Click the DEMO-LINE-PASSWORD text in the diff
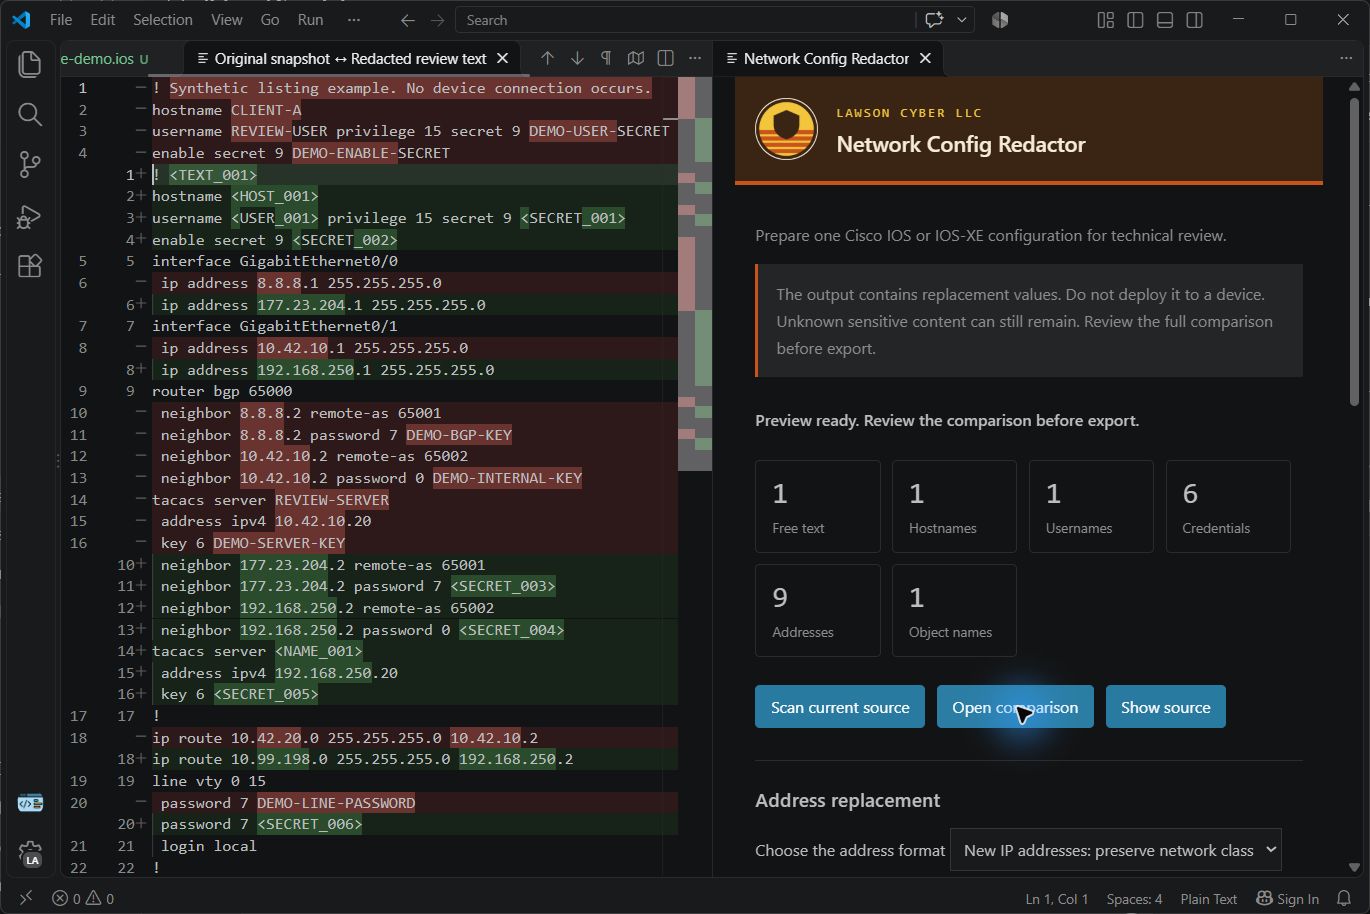 coord(336,803)
